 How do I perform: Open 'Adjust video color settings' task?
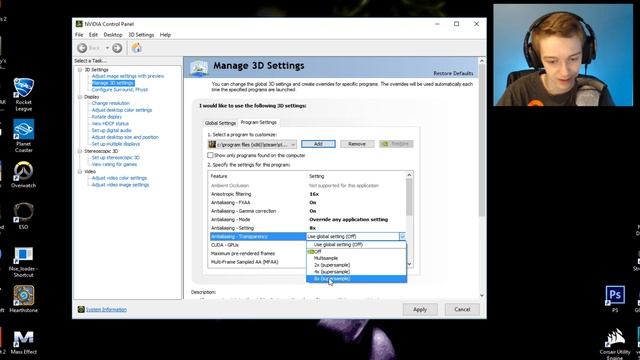(x=119, y=178)
